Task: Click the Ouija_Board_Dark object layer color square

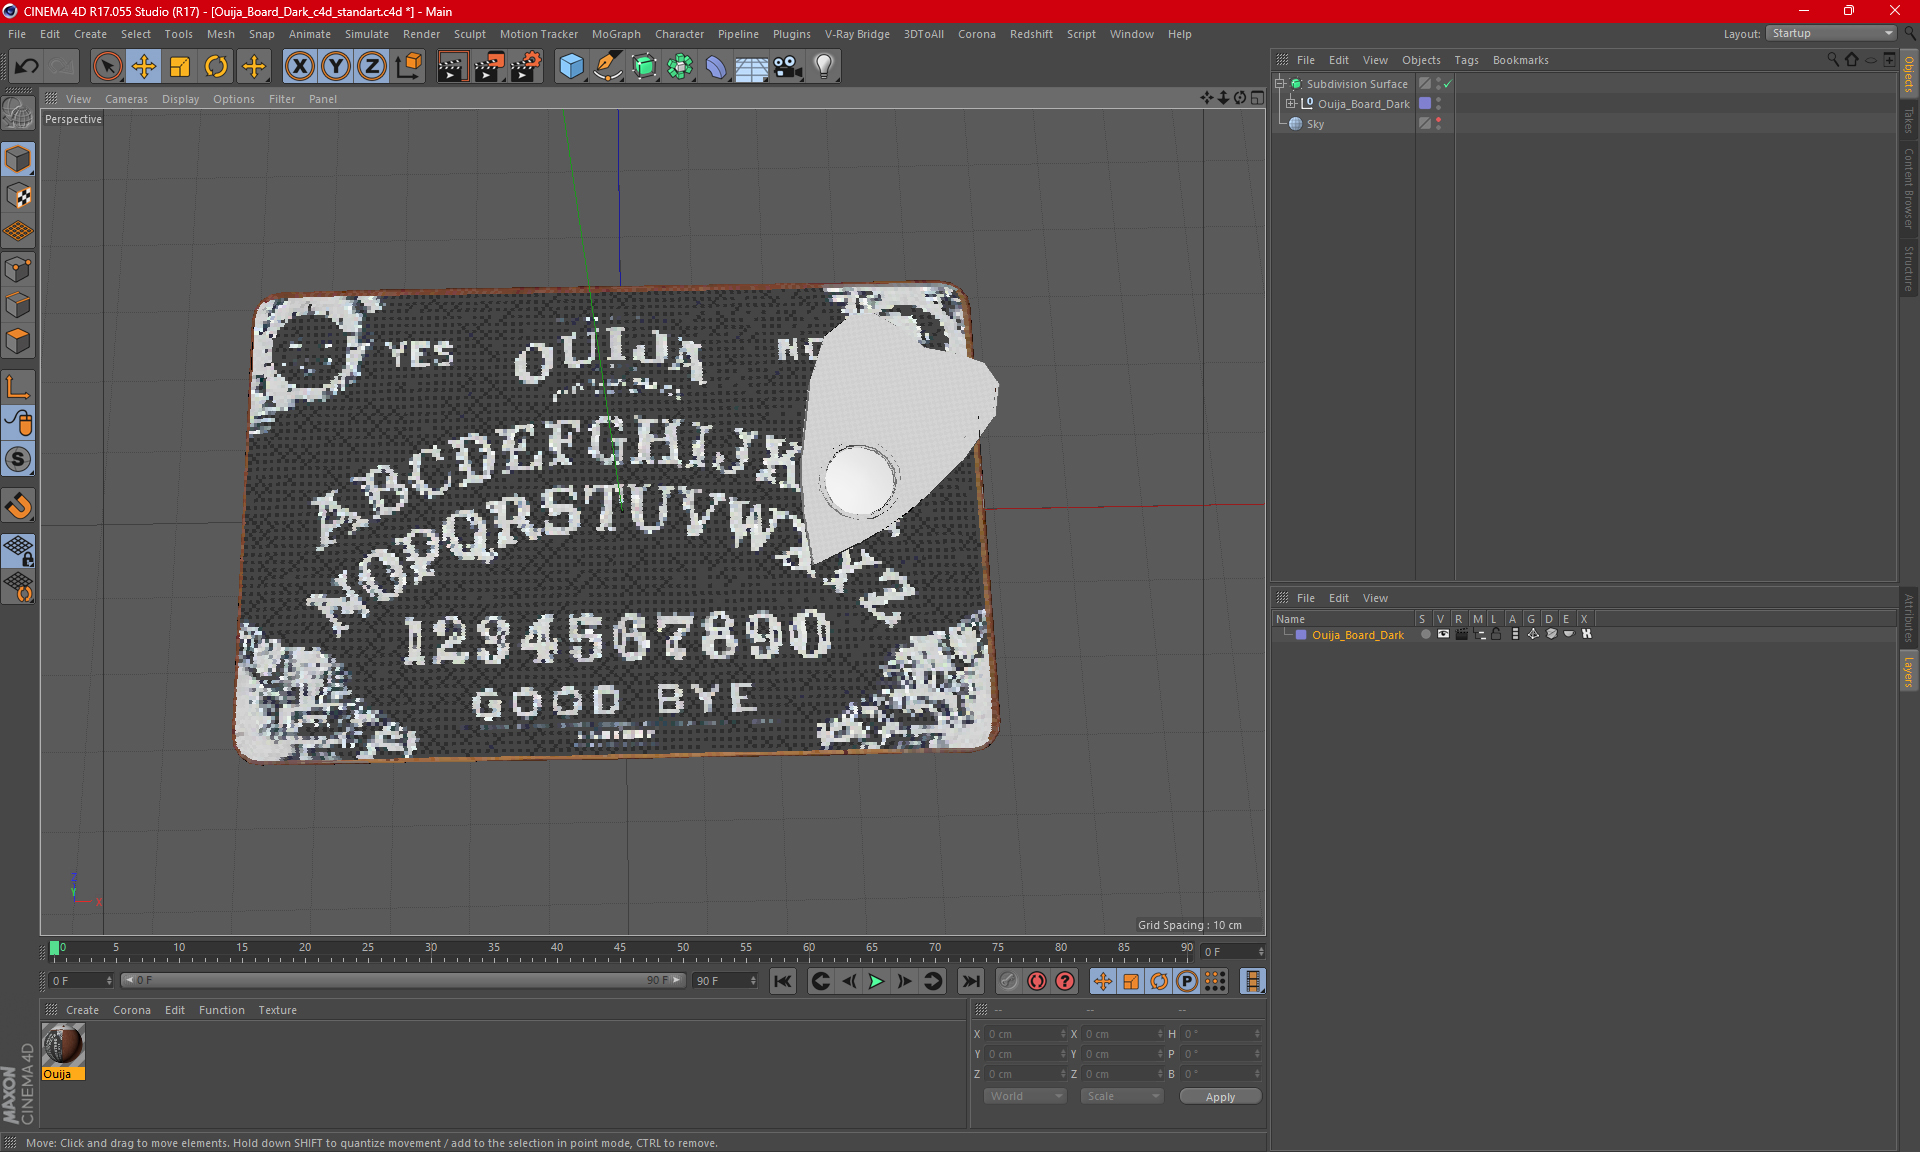Action: click(1425, 104)
